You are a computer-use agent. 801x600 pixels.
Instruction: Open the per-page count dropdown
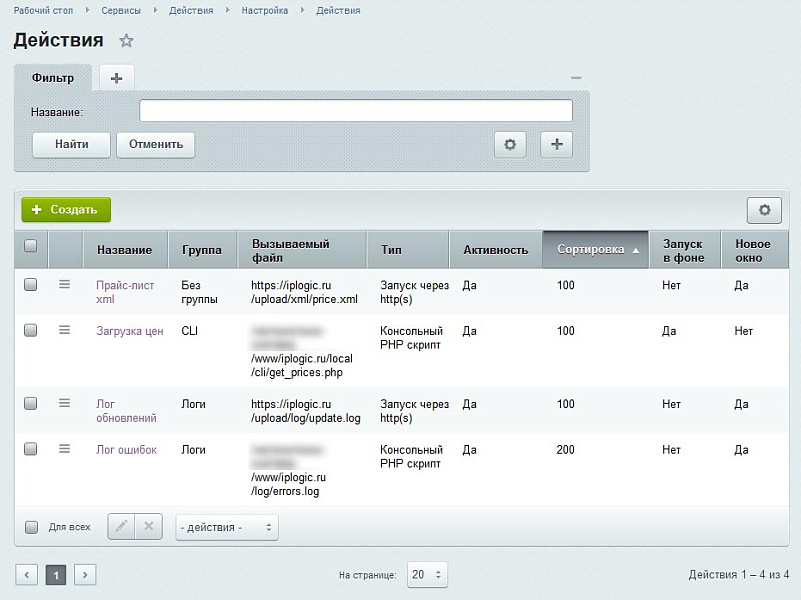click(x=427, y=575)
